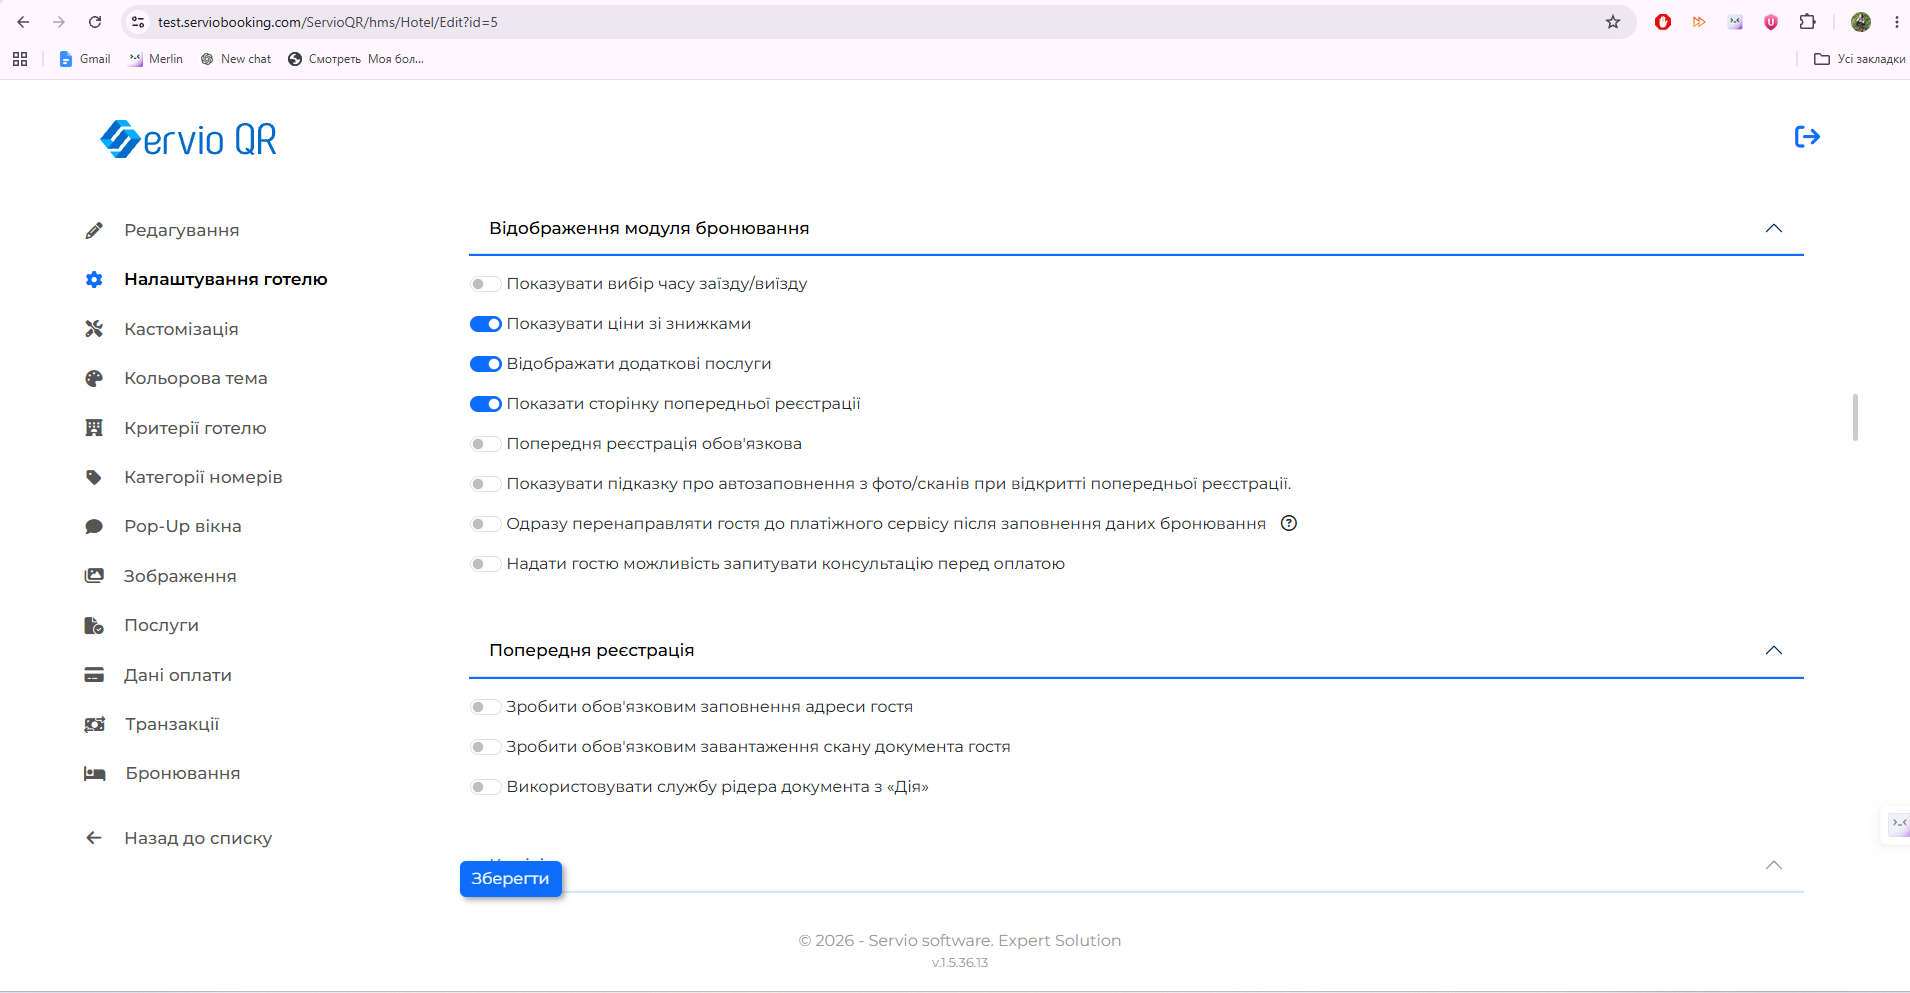
Task: Enable «Дія» document reader service toggle
Action: [x=486, y=787]
